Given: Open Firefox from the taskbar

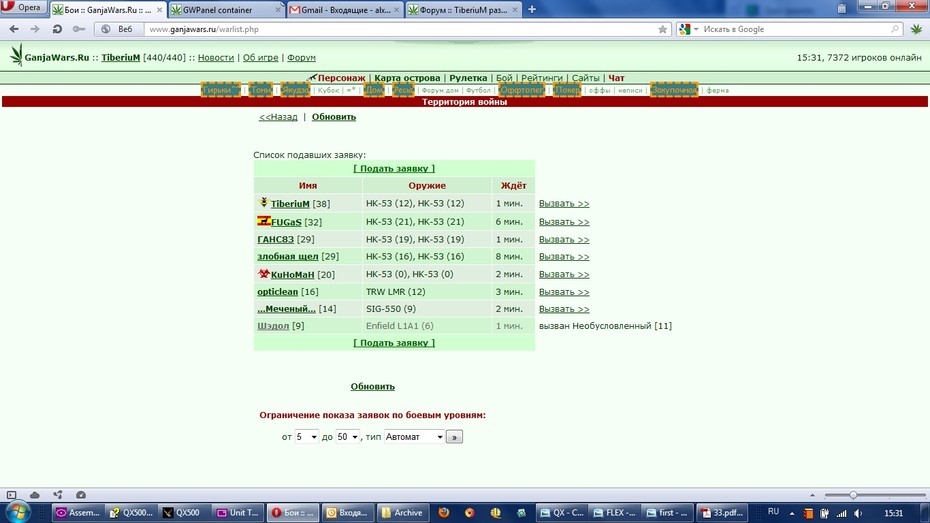Looking at the screenshot, I should 444,512.
